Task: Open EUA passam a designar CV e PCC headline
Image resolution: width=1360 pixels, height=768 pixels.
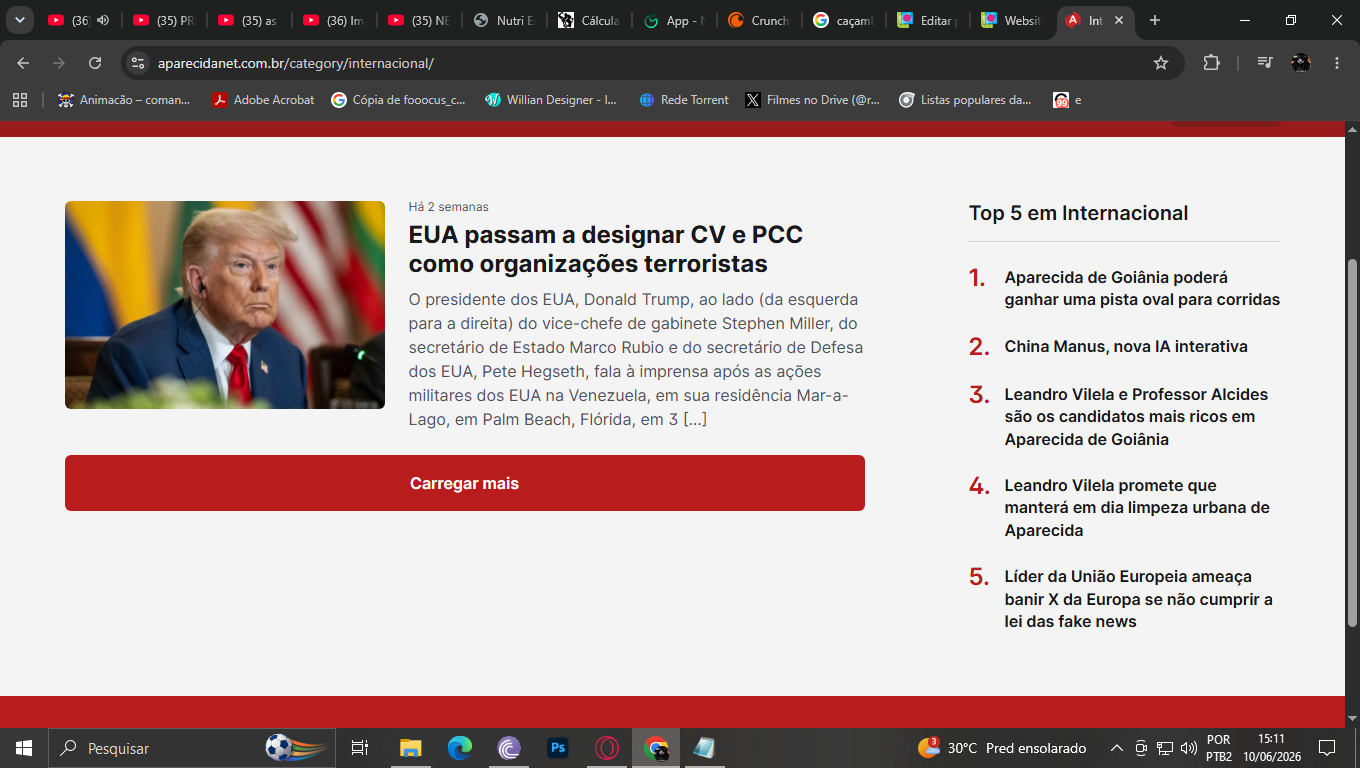Action: point(606,249)
